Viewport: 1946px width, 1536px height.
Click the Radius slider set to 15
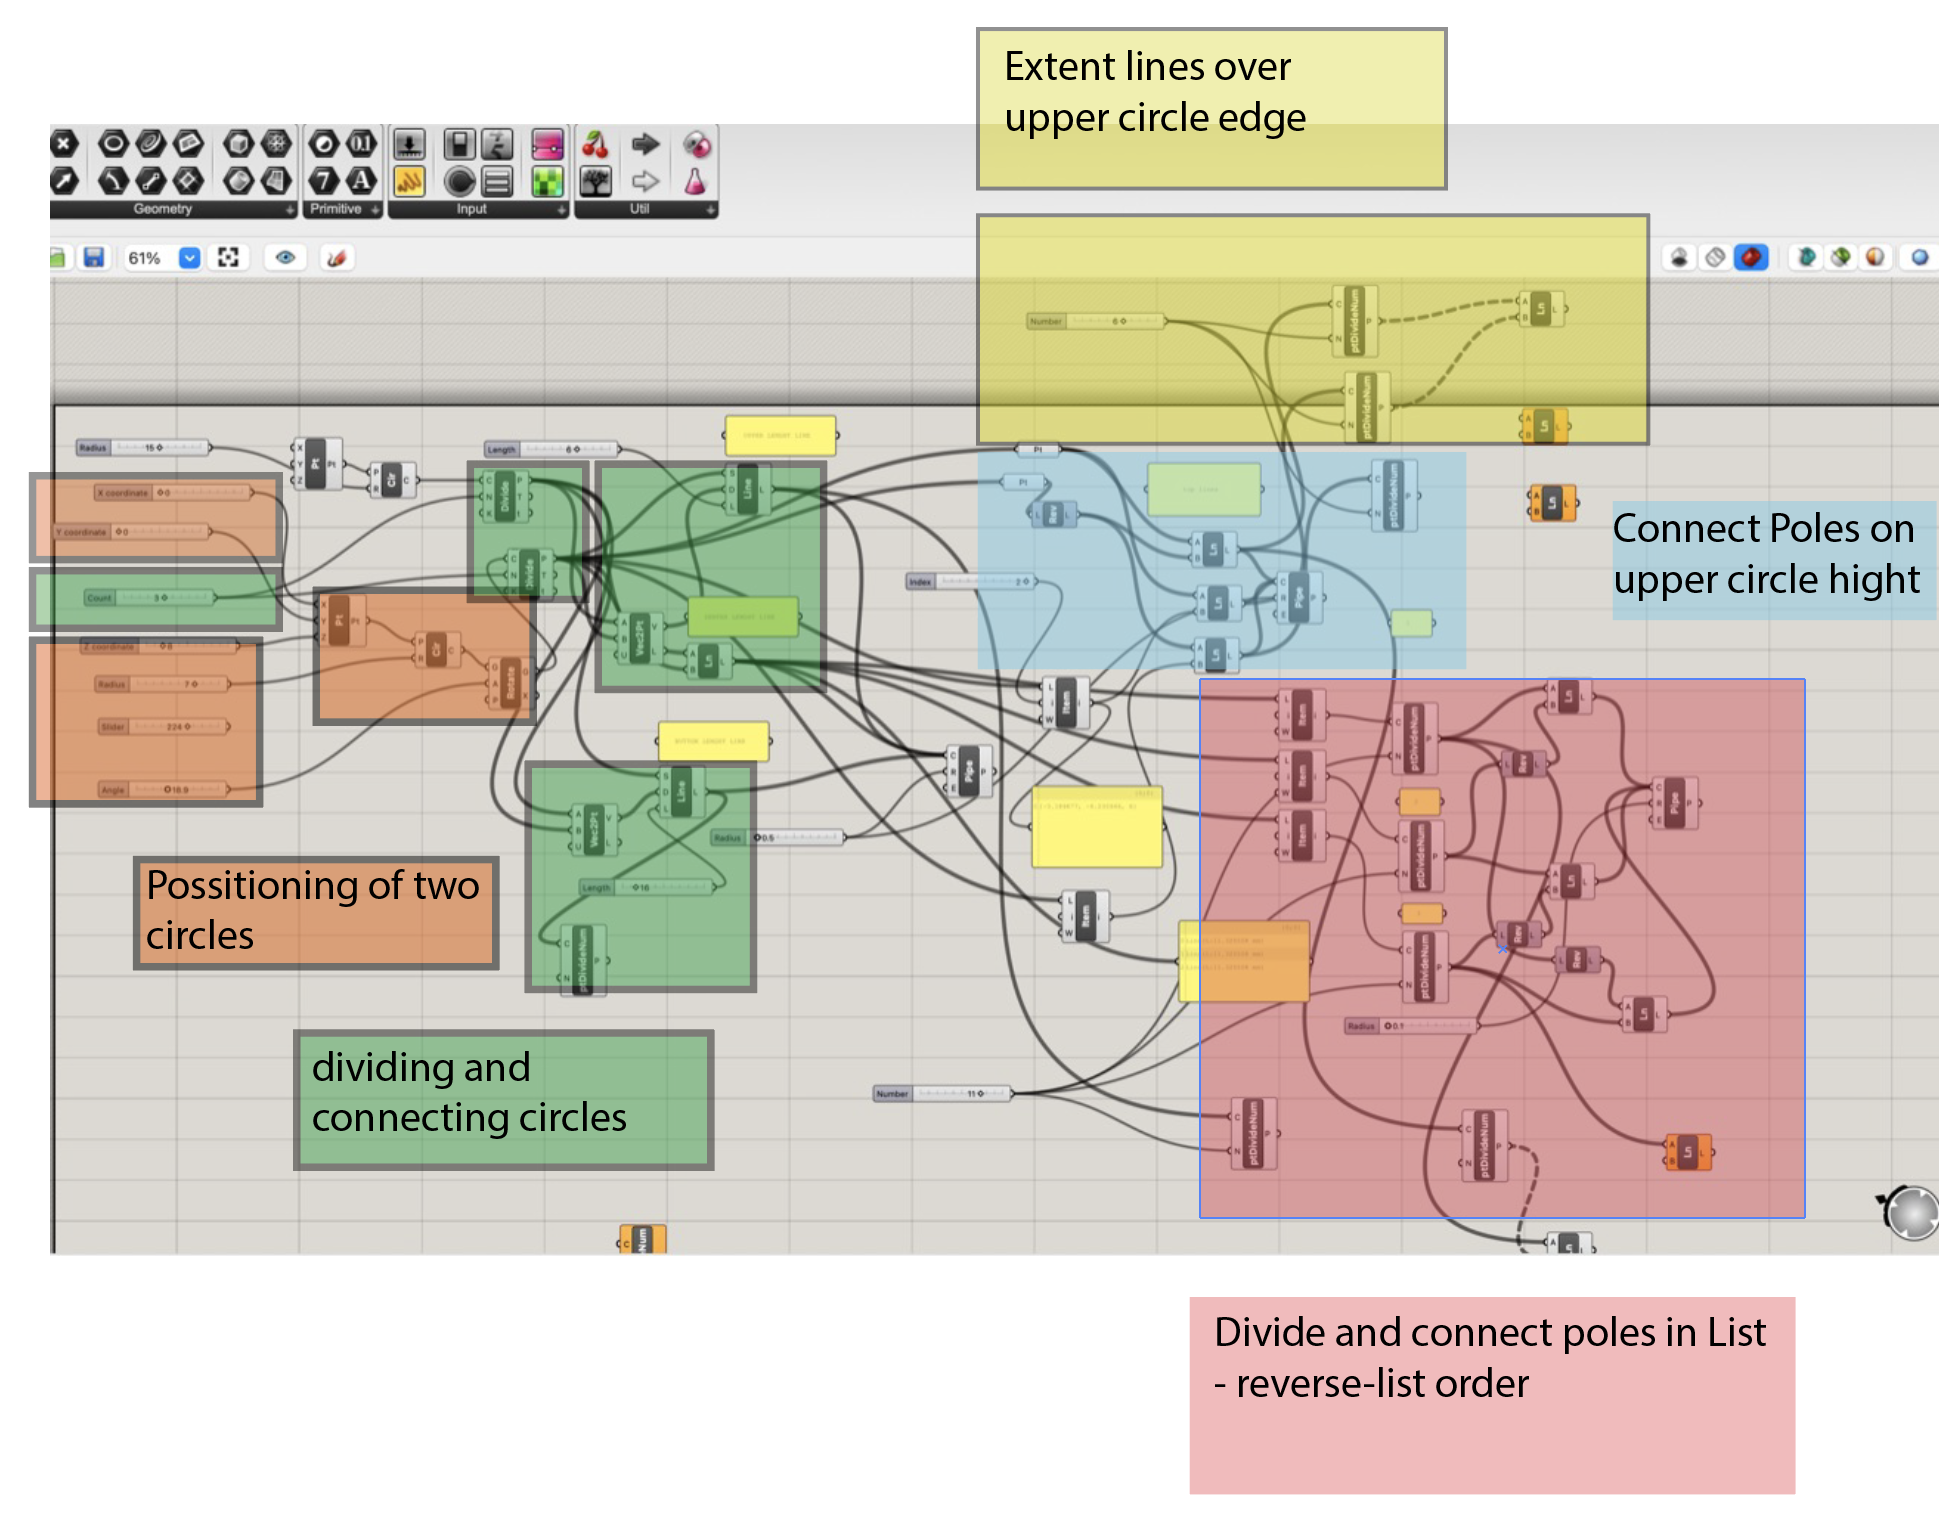pos(145,448)
